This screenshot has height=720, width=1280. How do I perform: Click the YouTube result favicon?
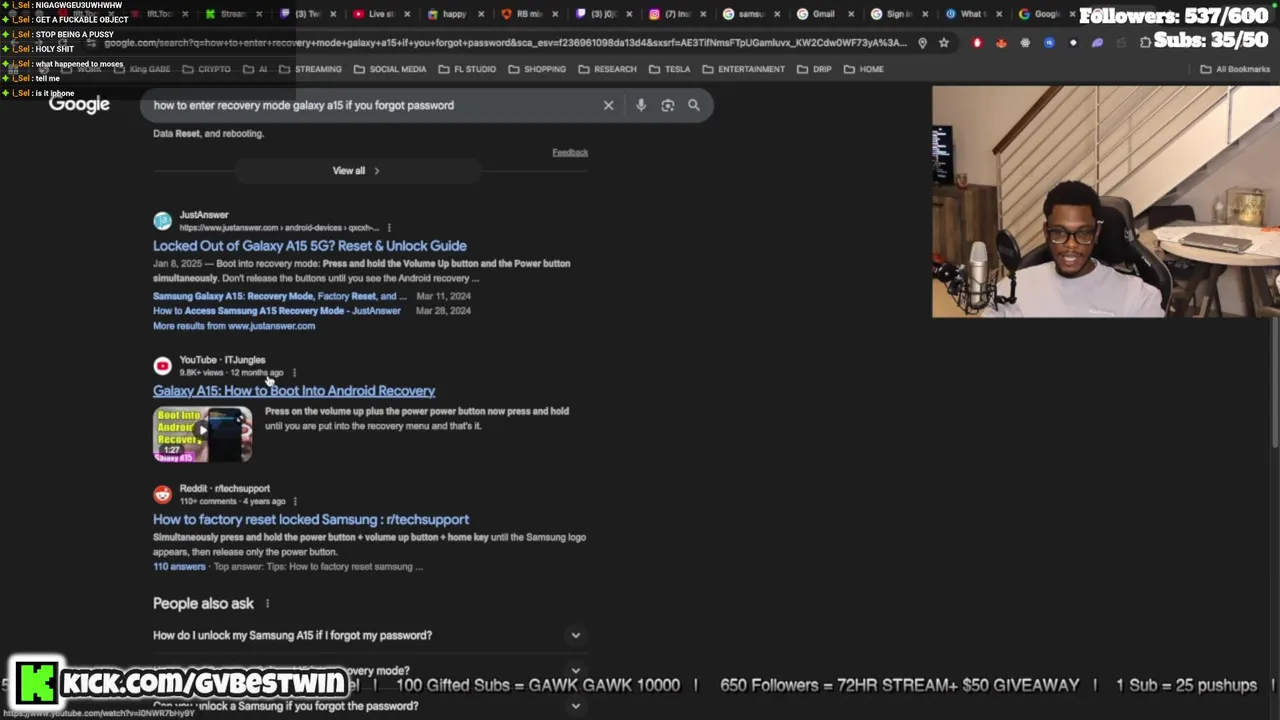pos(162,366)
